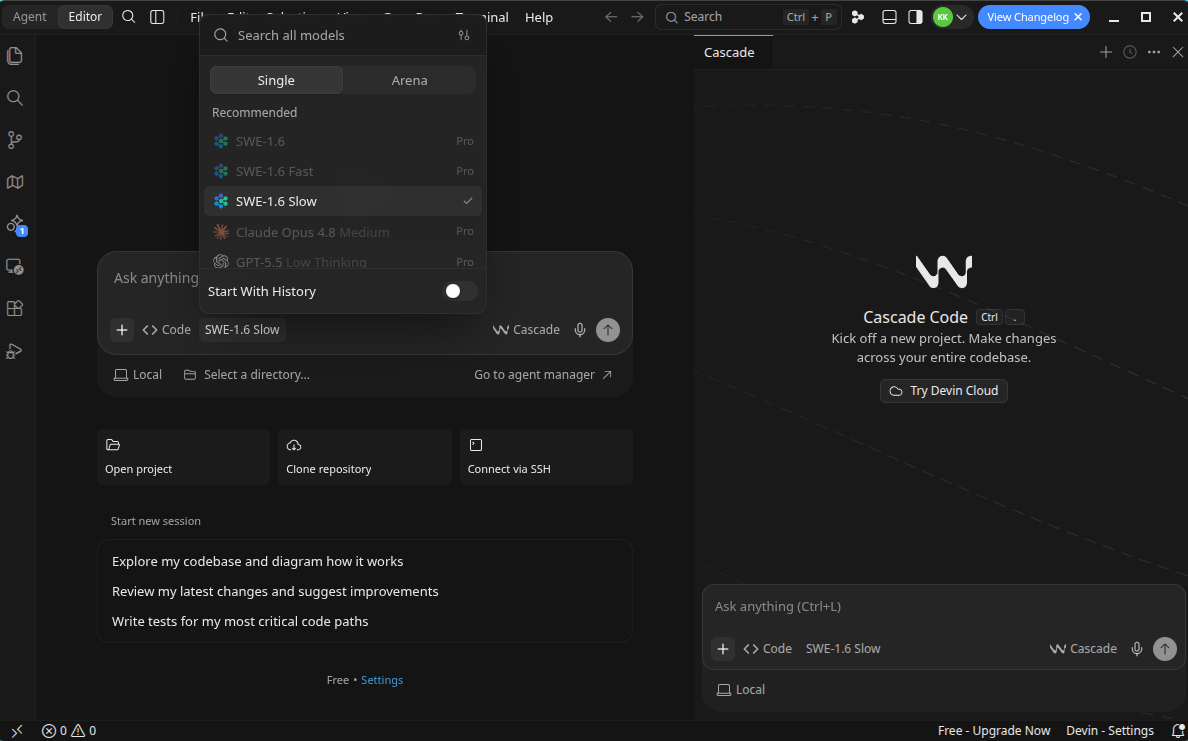
Task: Toggle the sidebar layout icon beside magnifier
Action: [x=157, y=17]
